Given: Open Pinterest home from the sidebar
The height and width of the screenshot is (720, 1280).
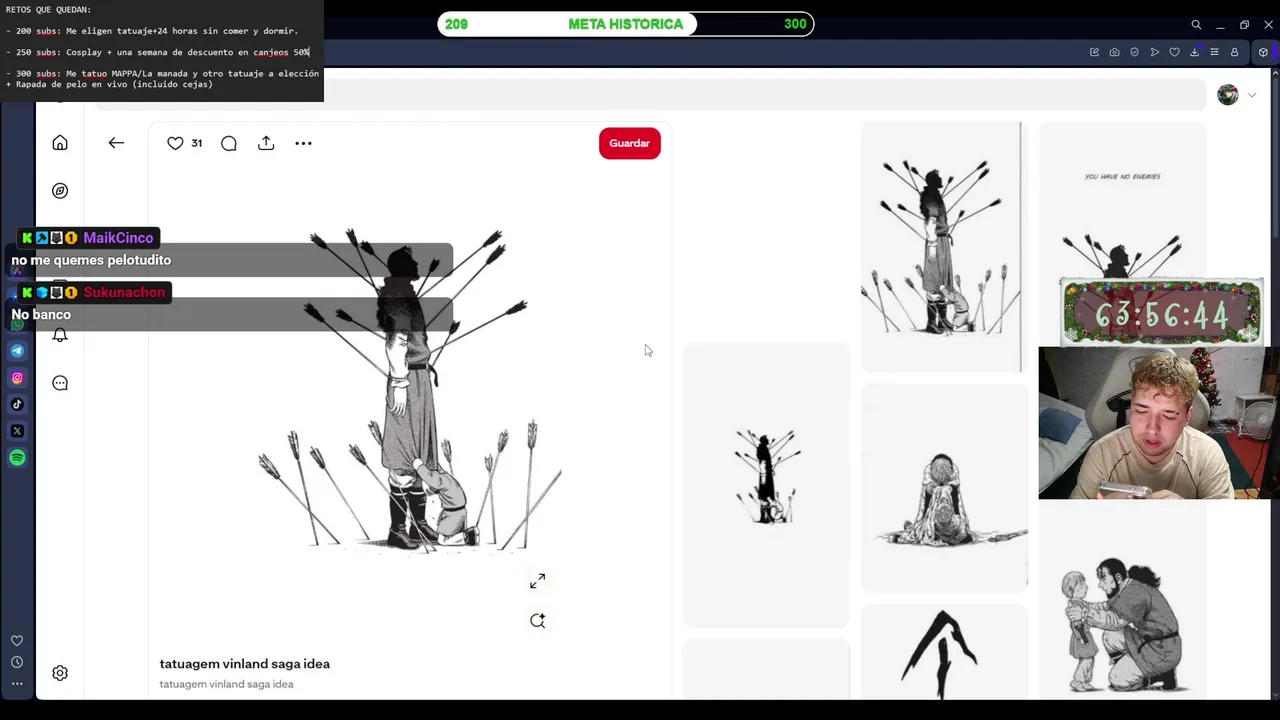Looking at the screenshot, I should (x=60, y=143).
